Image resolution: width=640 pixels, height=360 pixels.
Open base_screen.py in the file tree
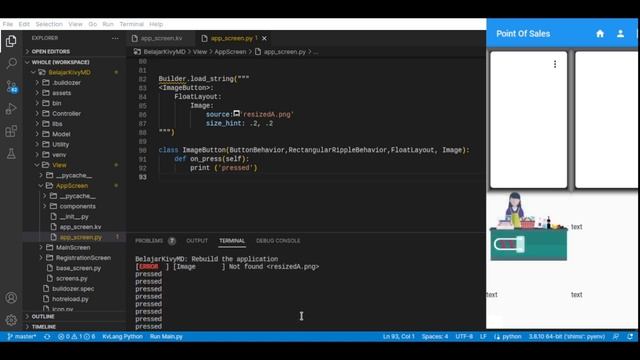click(x=74, y=268)
